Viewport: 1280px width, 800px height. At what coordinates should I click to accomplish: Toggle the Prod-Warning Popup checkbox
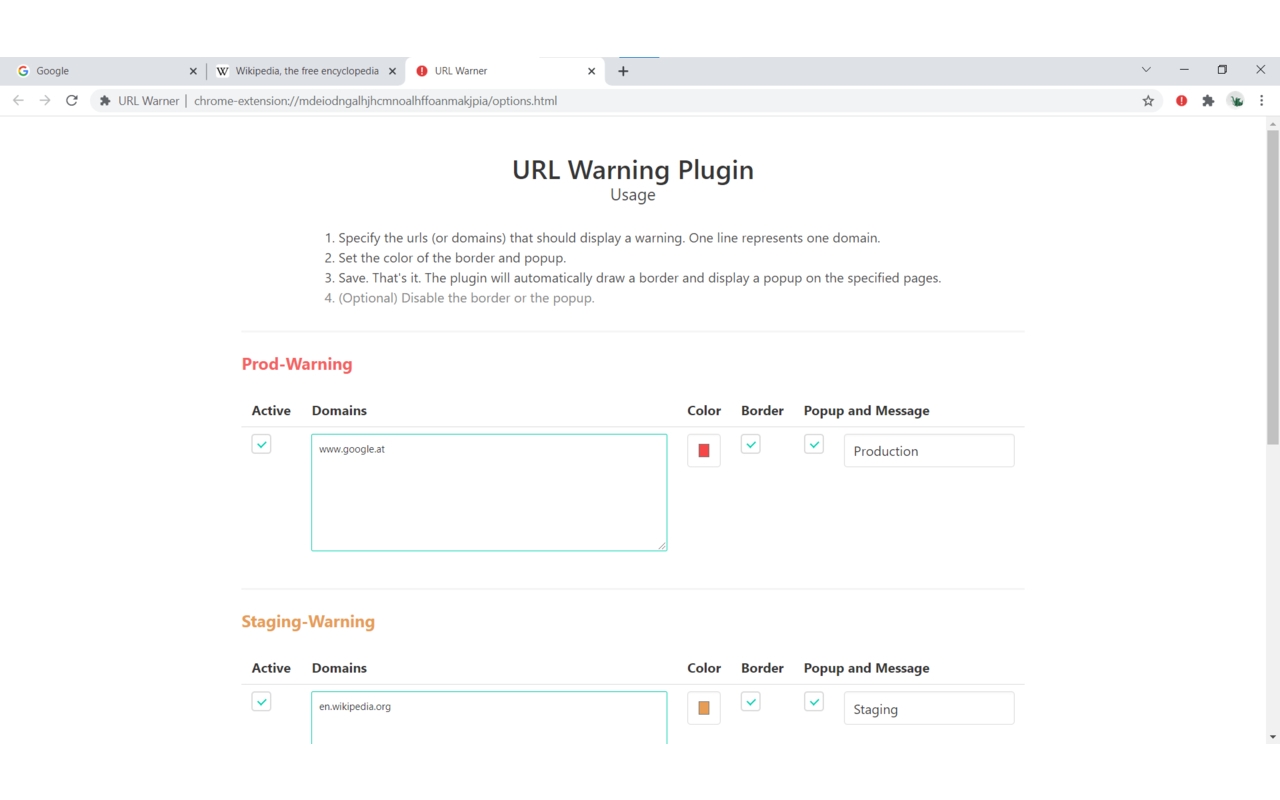(x=814, y=444)
